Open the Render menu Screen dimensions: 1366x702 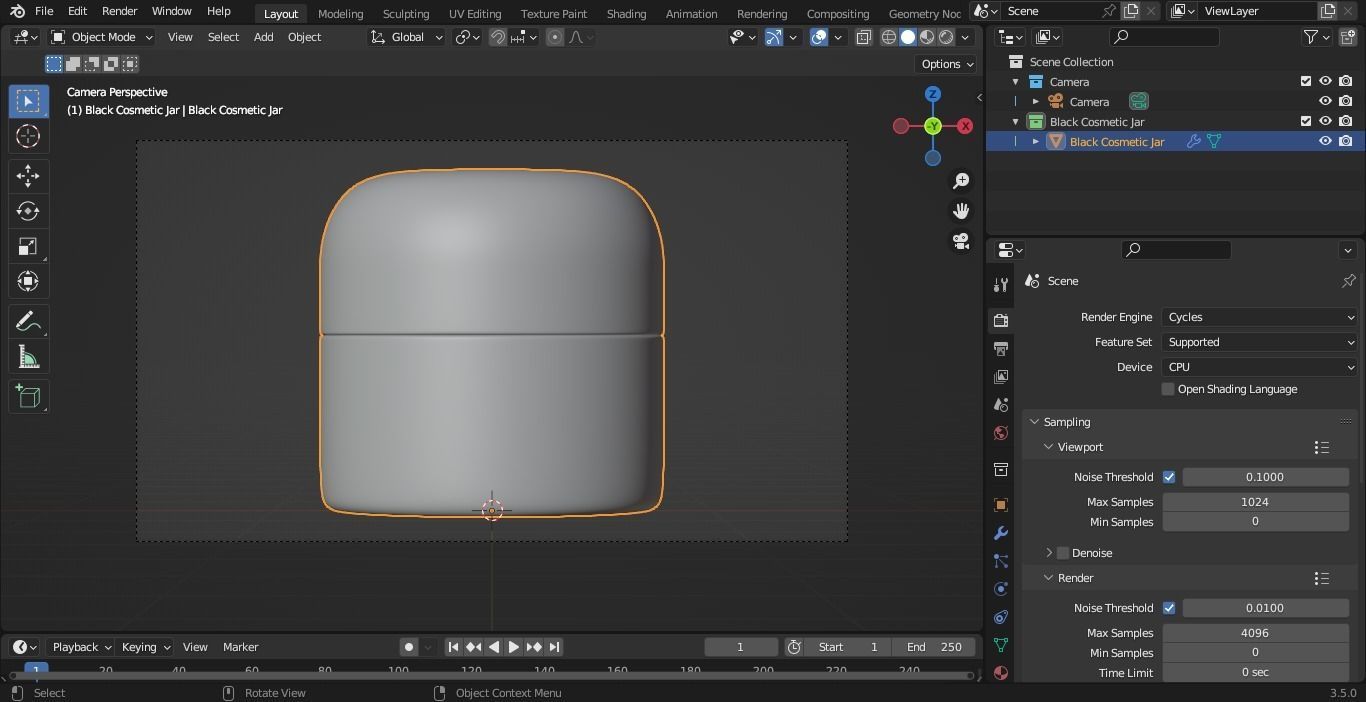pyautogui.click(x=119, y=11)
